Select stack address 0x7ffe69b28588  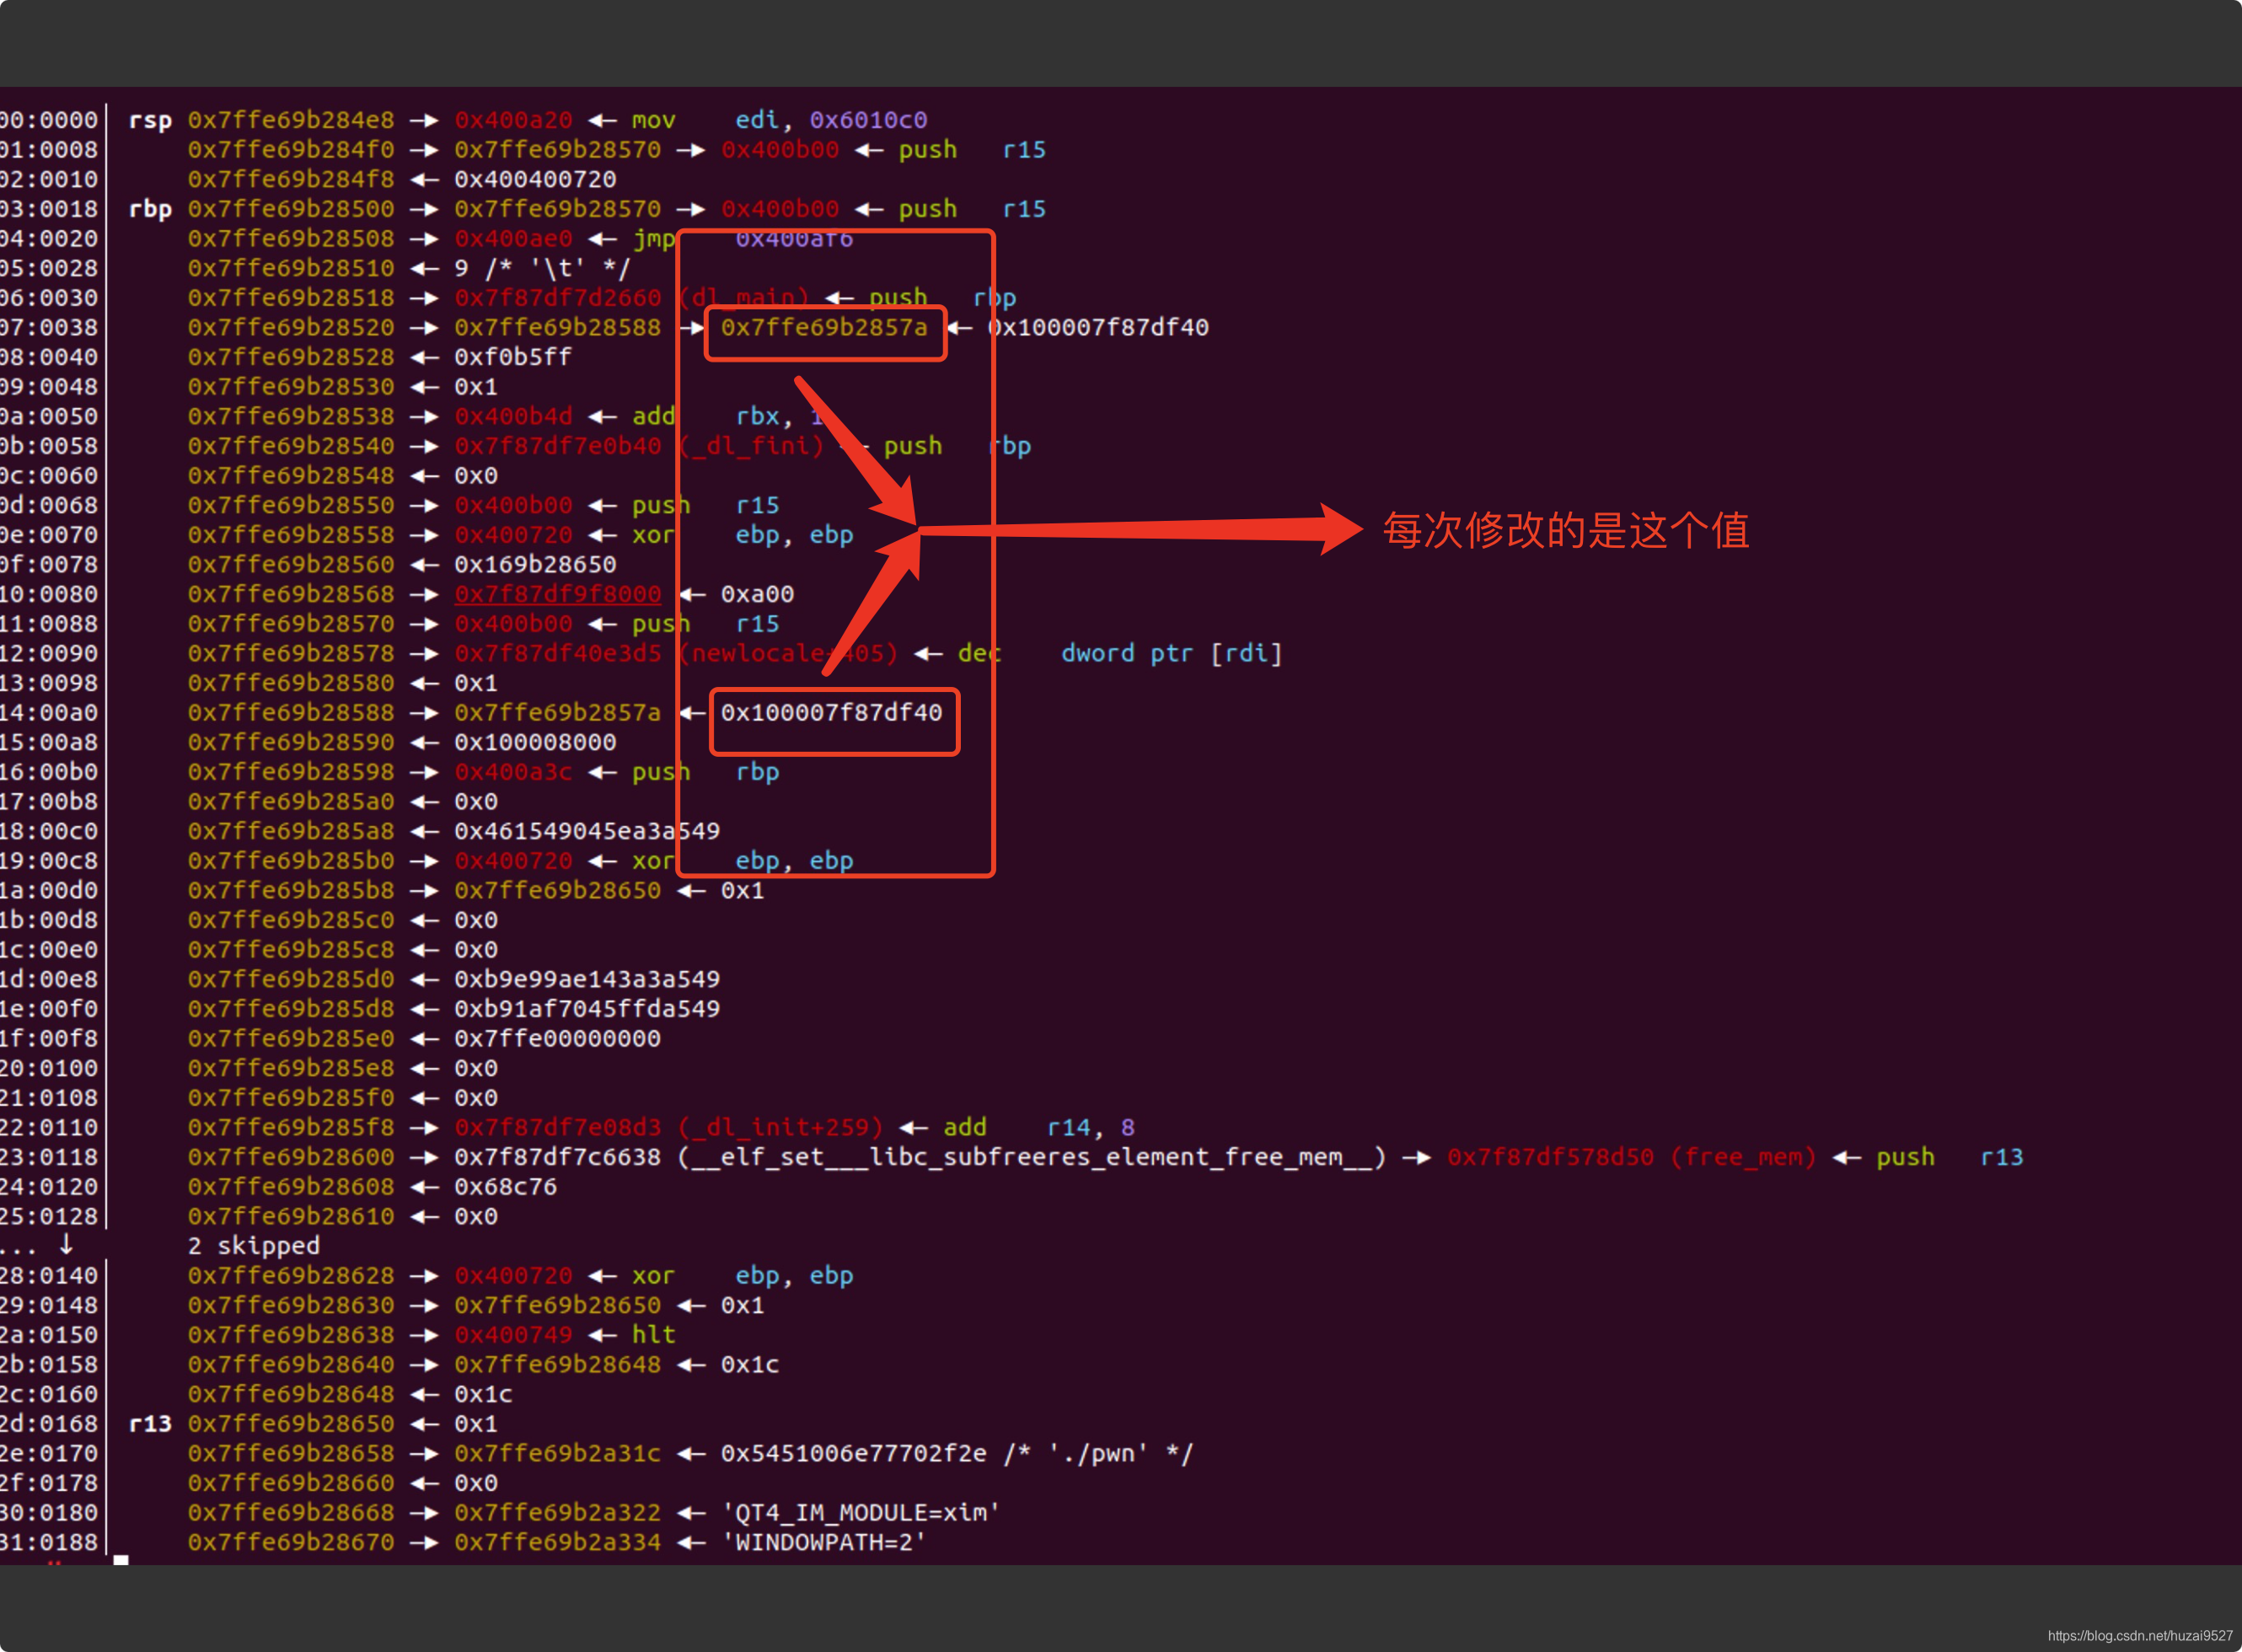(x=291, y=712)
